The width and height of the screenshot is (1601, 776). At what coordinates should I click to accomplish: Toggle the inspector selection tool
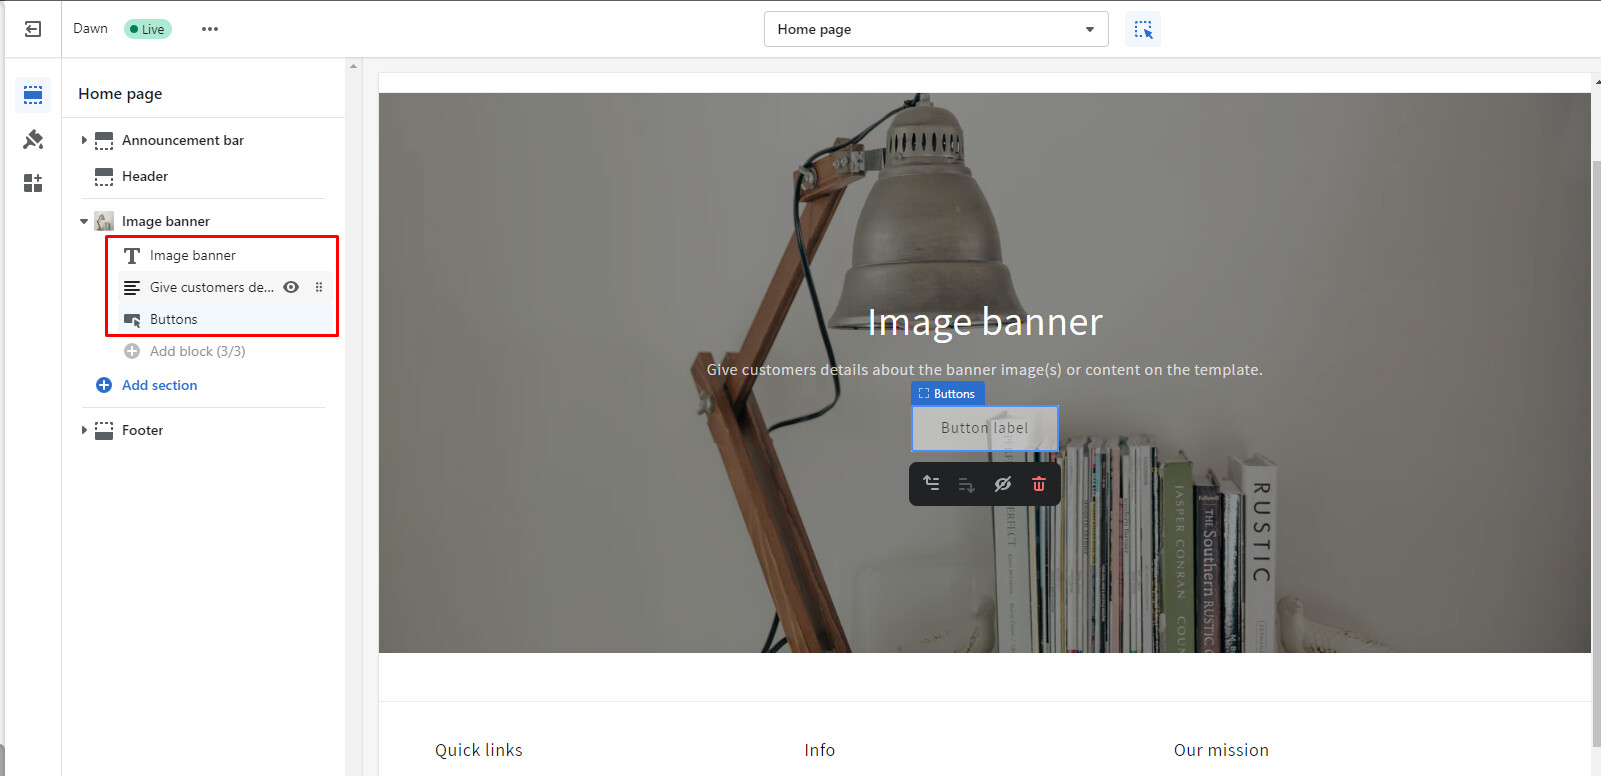tap(1143, 29)
